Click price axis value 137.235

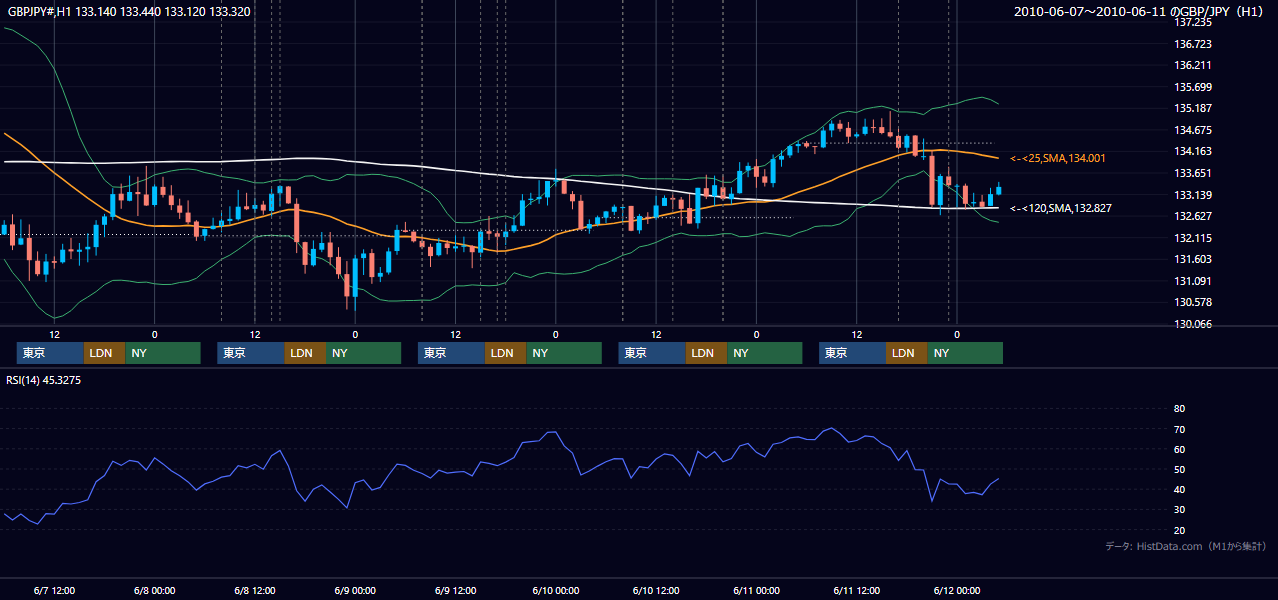(x=1193, y=22)
